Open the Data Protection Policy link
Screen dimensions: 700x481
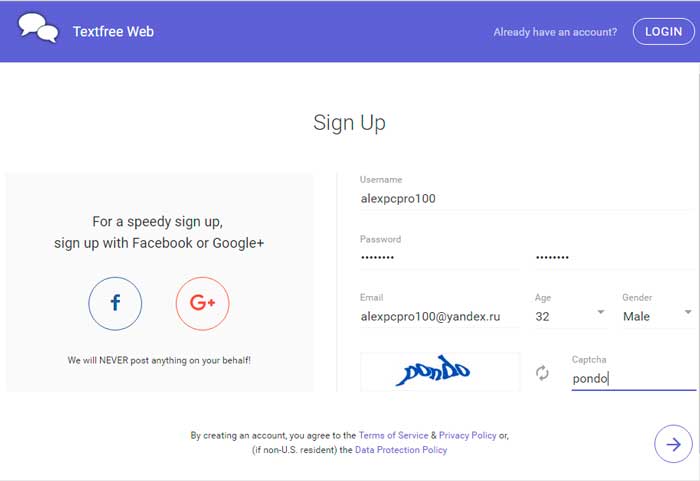tap(401, 450)
